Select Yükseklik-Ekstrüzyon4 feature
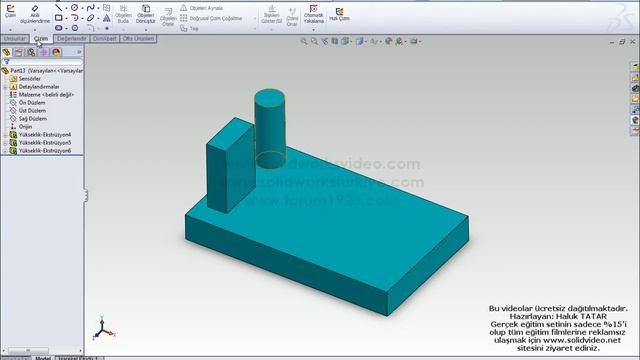Viewport: 640px width, 360px height. (44, 135)
